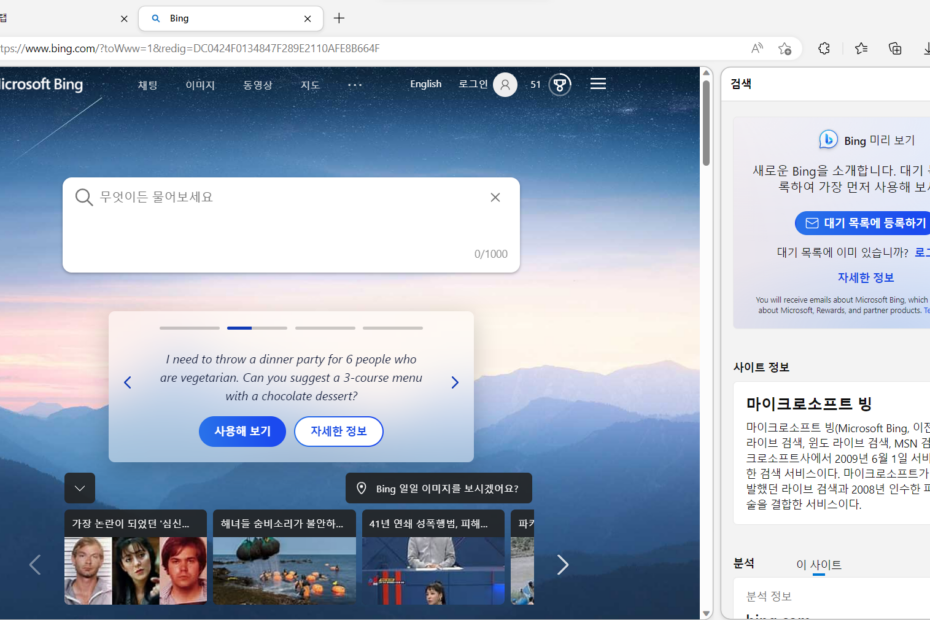Click the 분석 정보 label

(x=769, y=596)
